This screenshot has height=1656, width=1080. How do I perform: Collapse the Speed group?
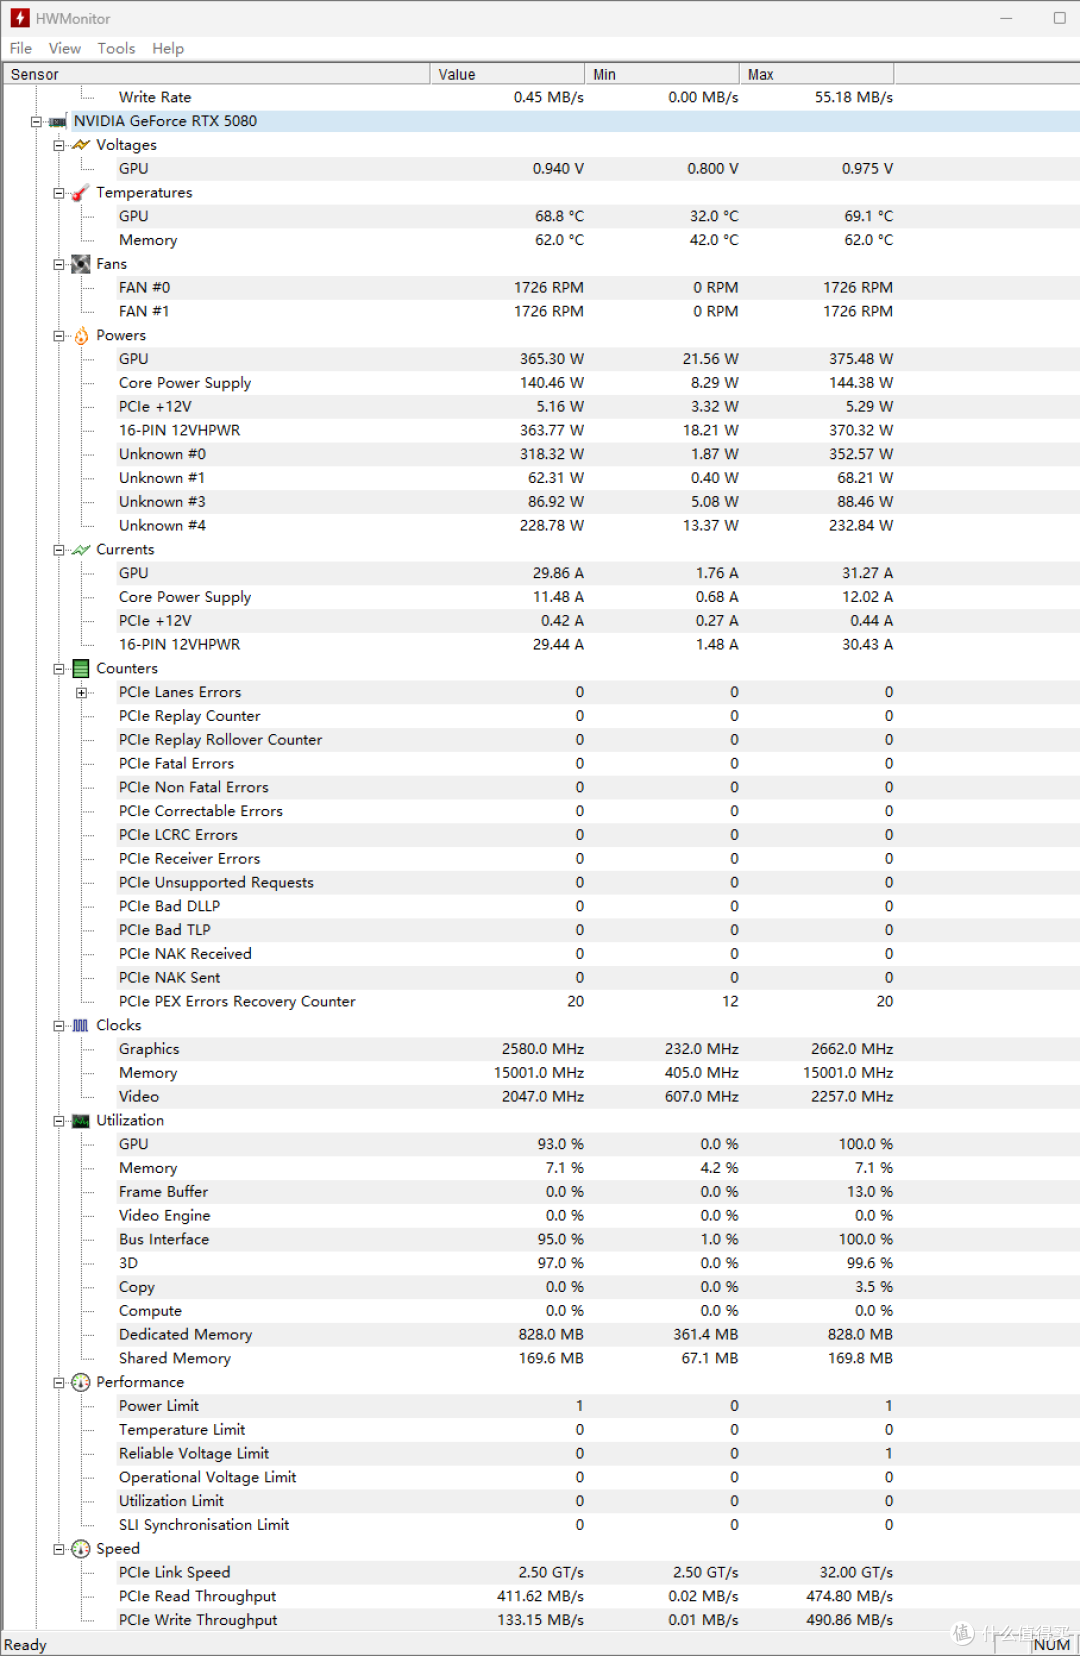click(59, 1549)
